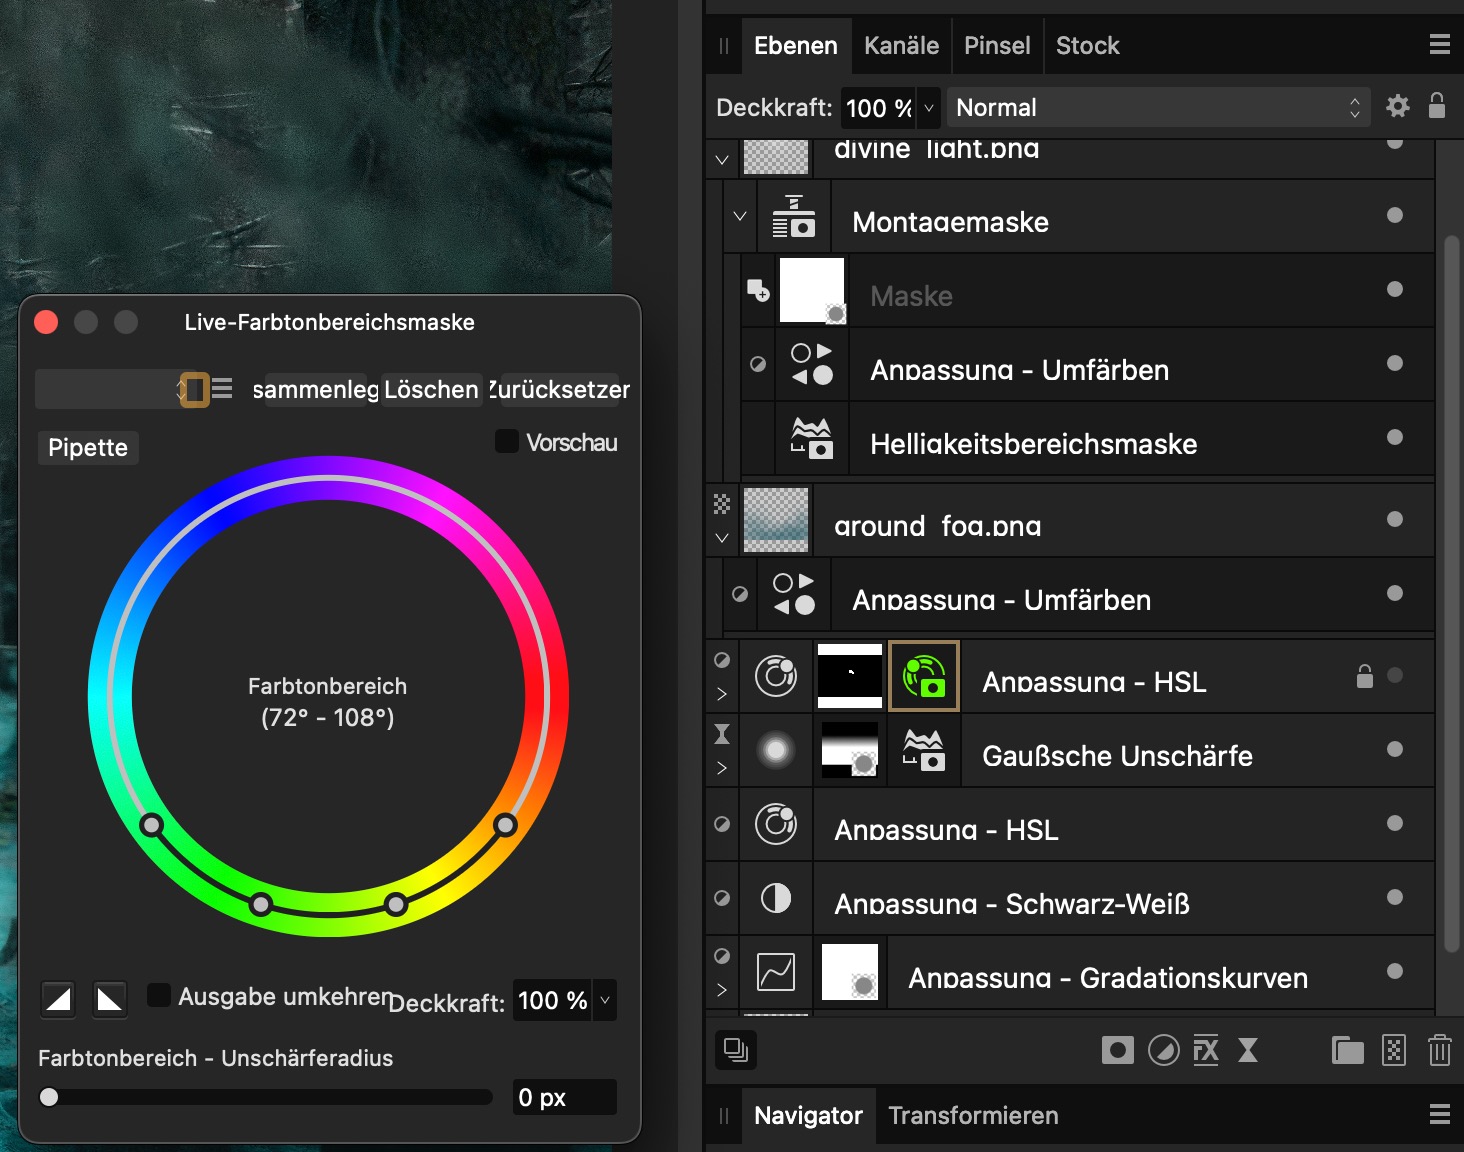This screenshot has height=1152, width=1464.
Task: Open the layer settings gear icon
Action: point(1397,106)
